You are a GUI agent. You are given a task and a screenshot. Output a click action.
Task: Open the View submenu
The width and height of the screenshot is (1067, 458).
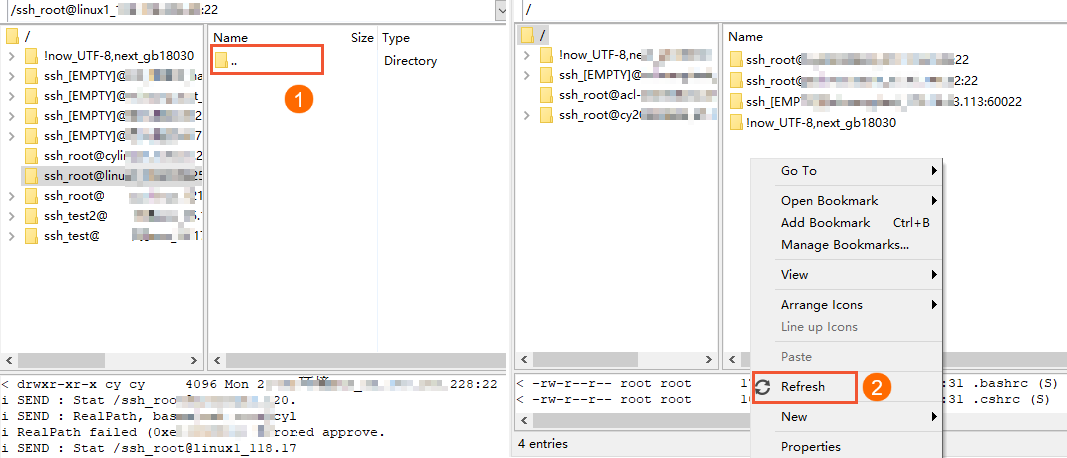[848, 275]
